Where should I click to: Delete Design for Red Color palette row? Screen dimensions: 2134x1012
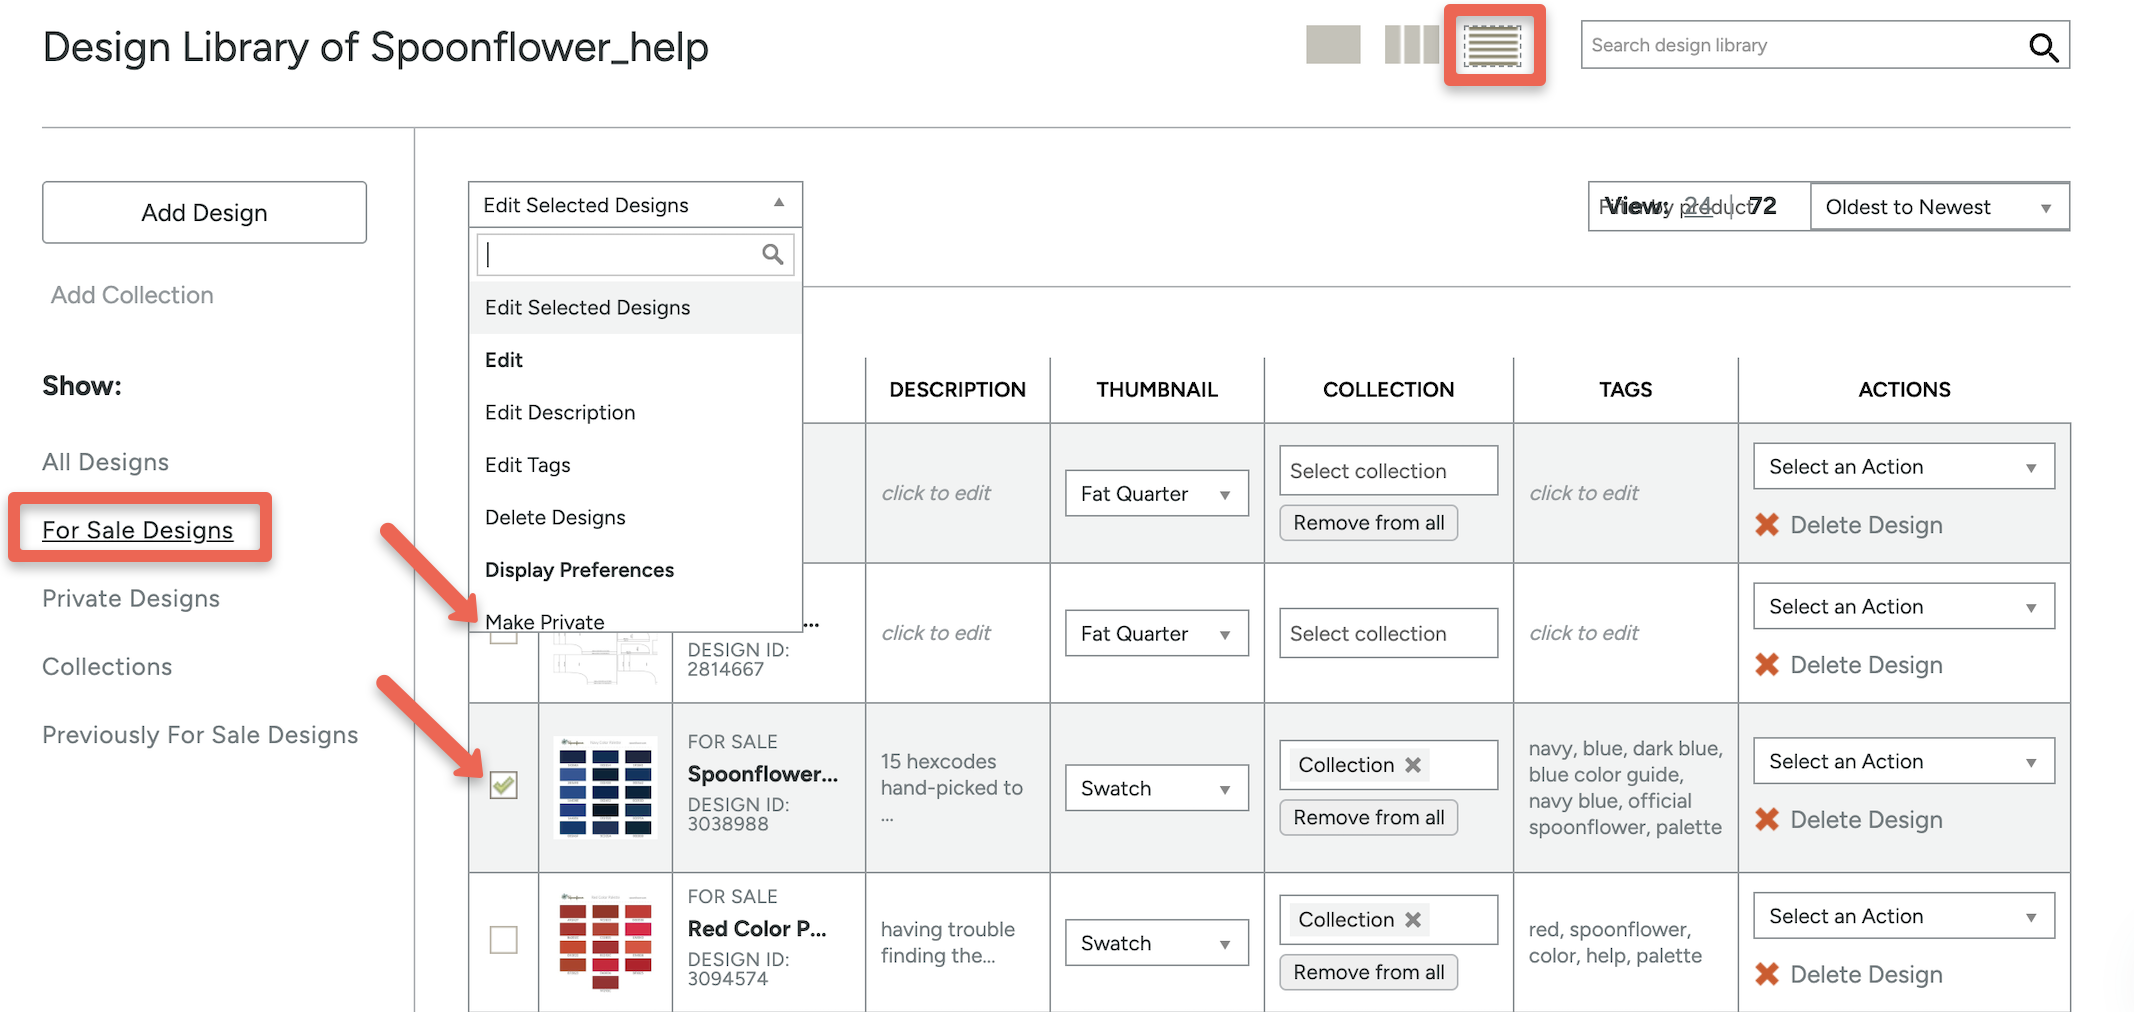coord(1849,975)
